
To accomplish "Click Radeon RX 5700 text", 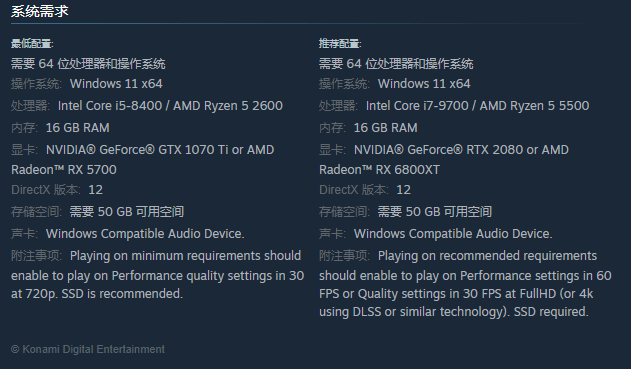I will pyautogui.click(x=64, y=170).
